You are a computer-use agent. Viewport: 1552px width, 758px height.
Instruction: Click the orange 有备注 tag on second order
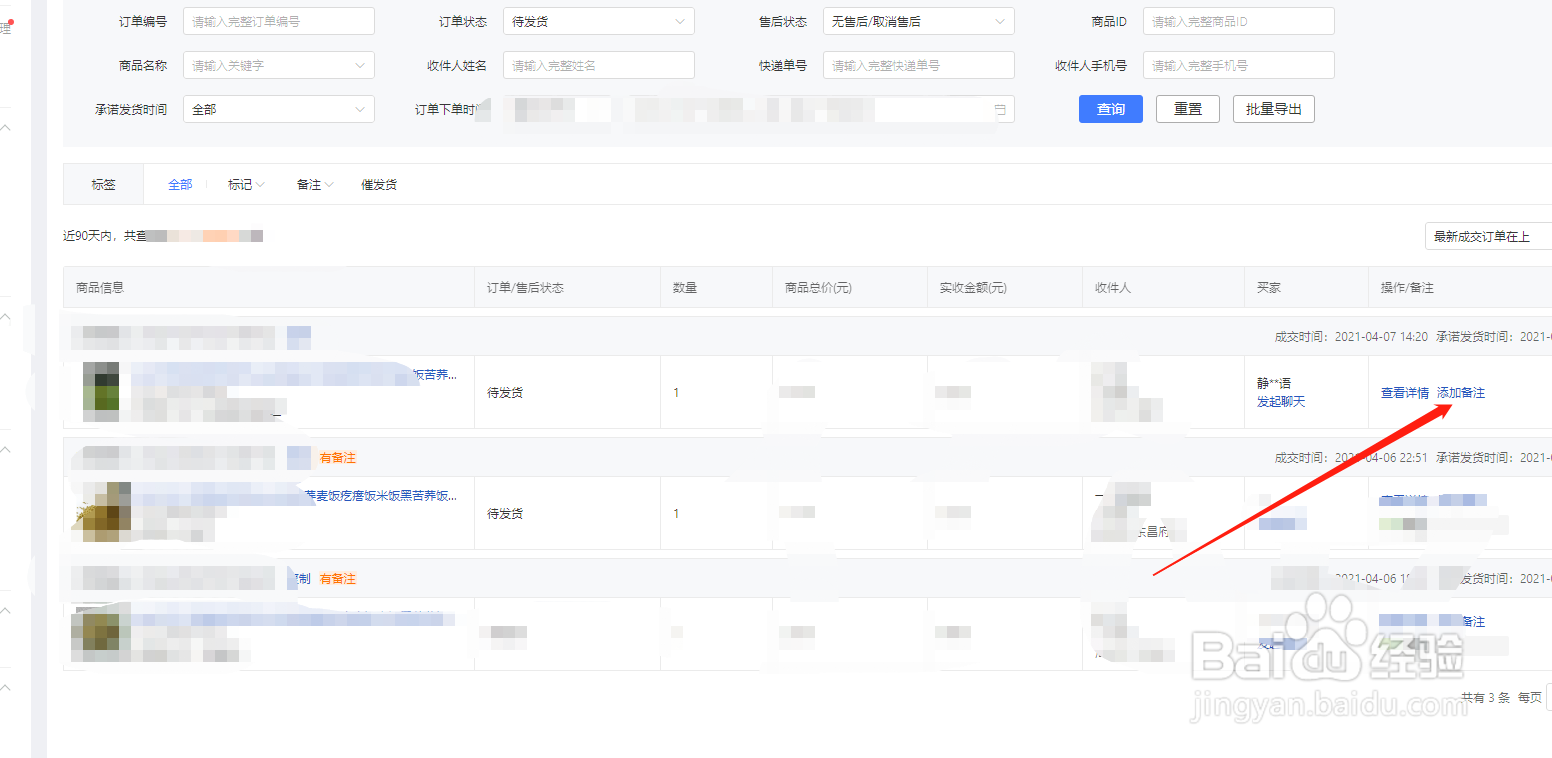(x=337, y=457)
